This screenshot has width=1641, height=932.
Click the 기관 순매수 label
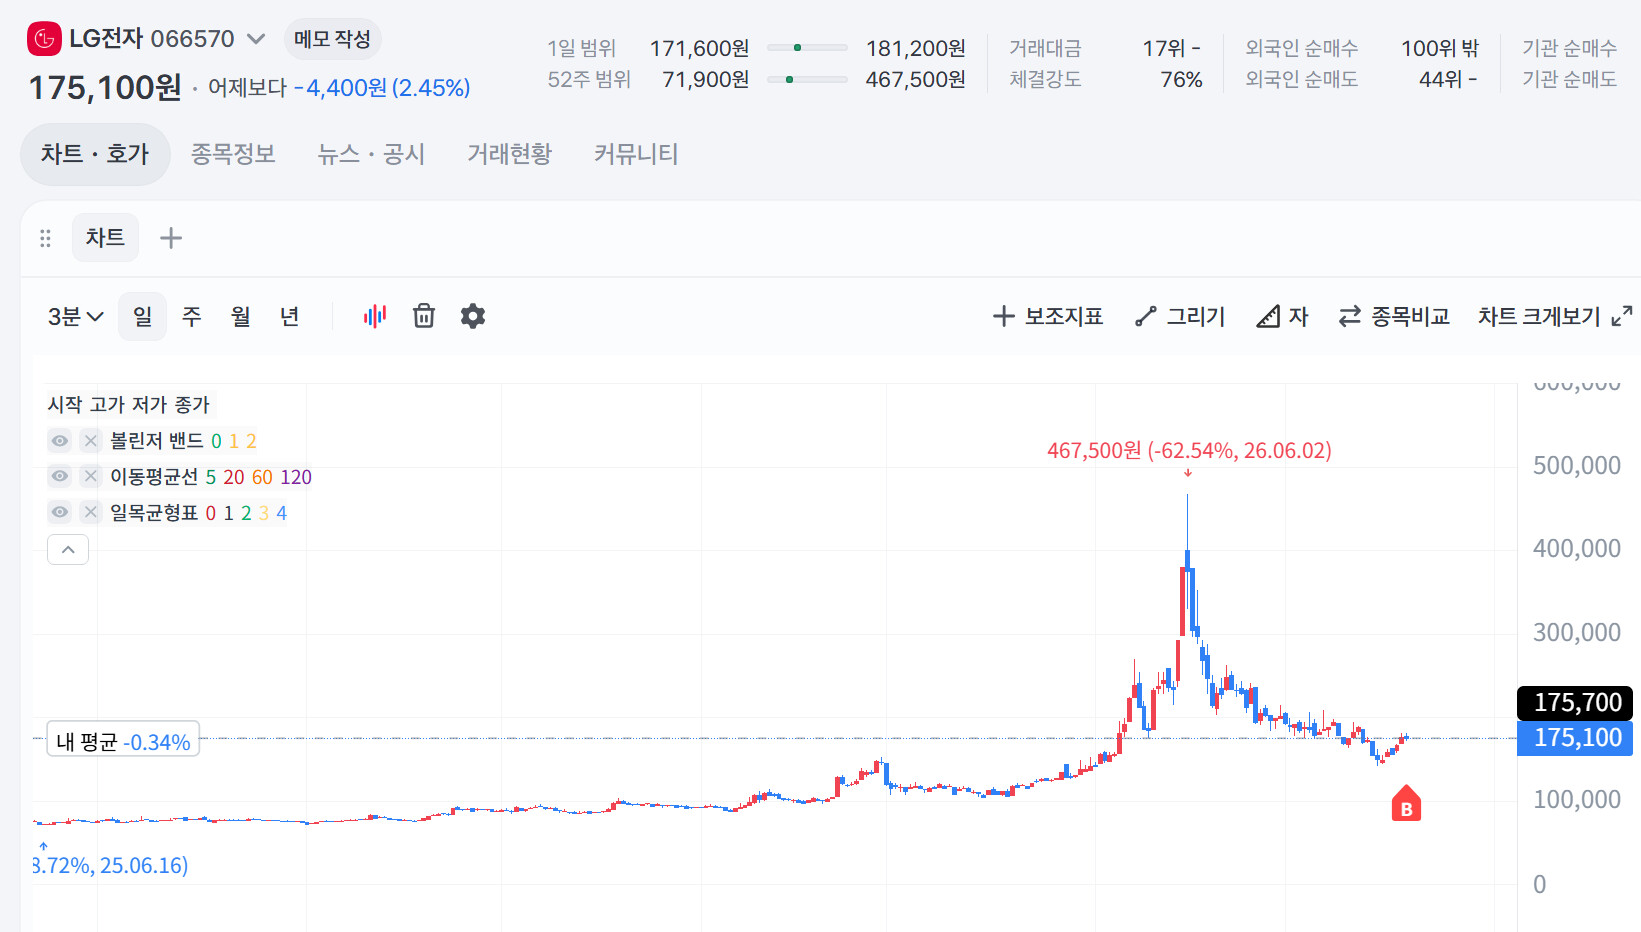click(1569, 48)
